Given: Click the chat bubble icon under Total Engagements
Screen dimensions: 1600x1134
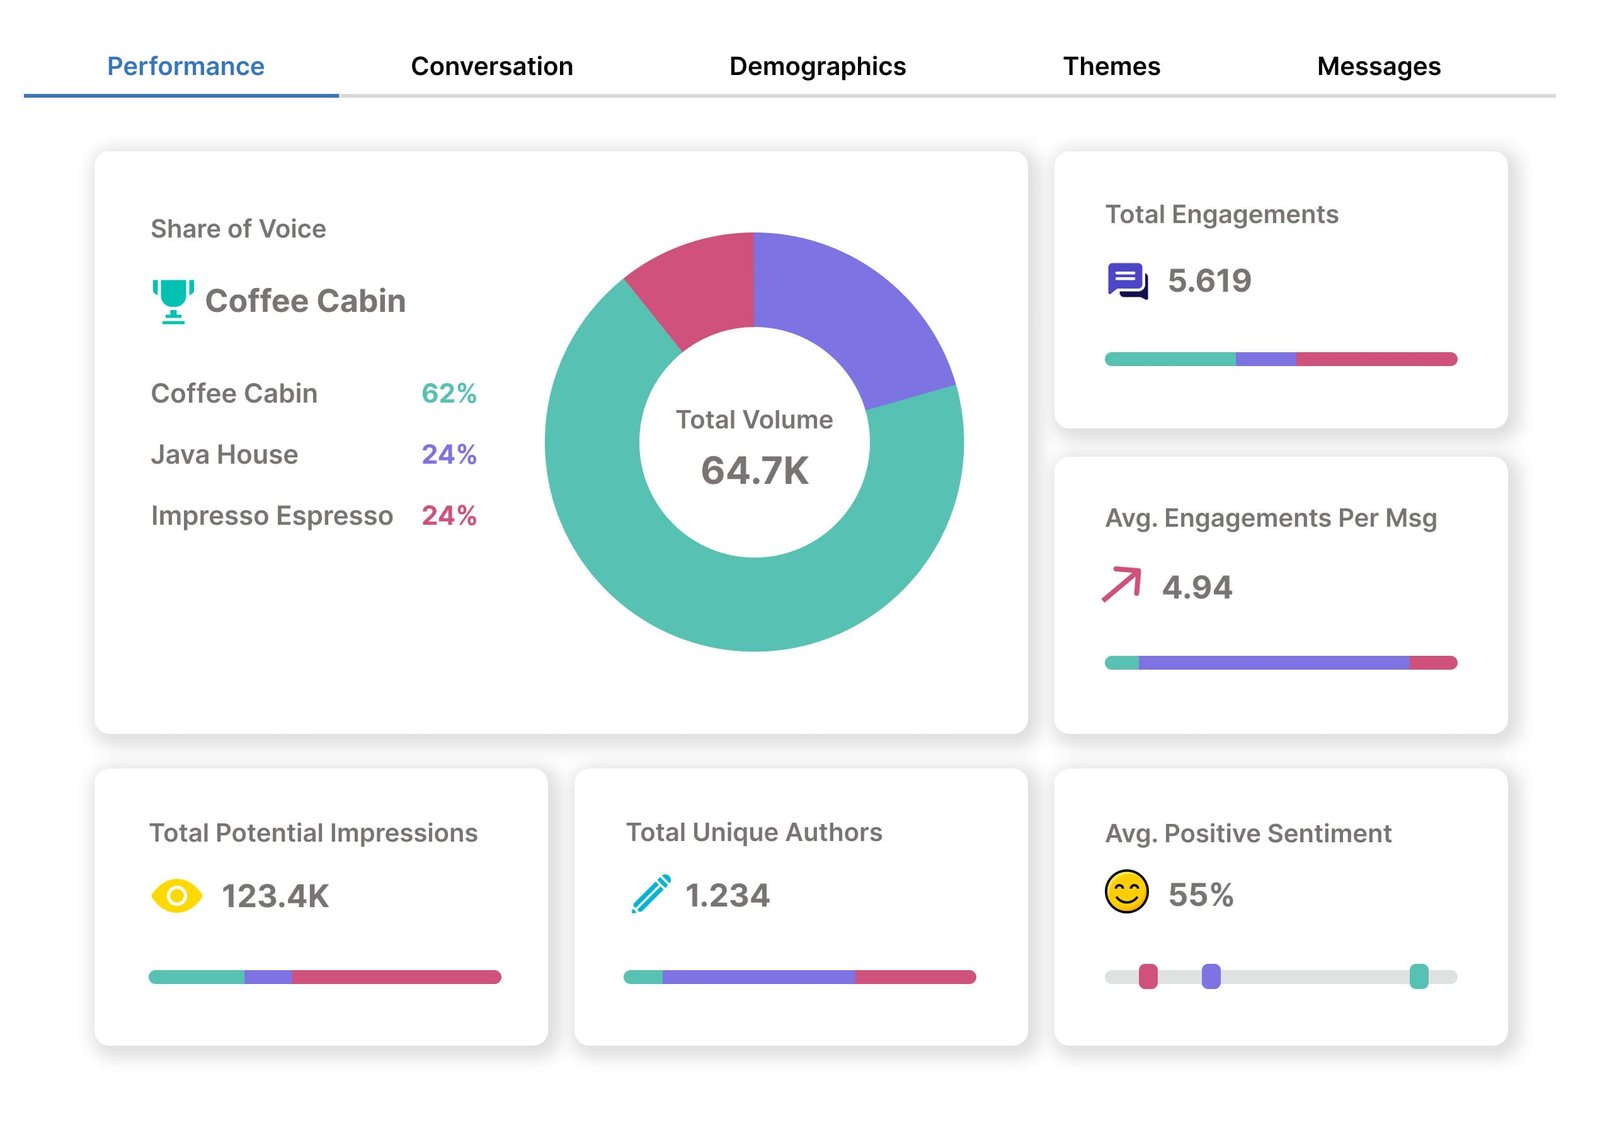Looking at the screenshot, I should pos(1127,281).
